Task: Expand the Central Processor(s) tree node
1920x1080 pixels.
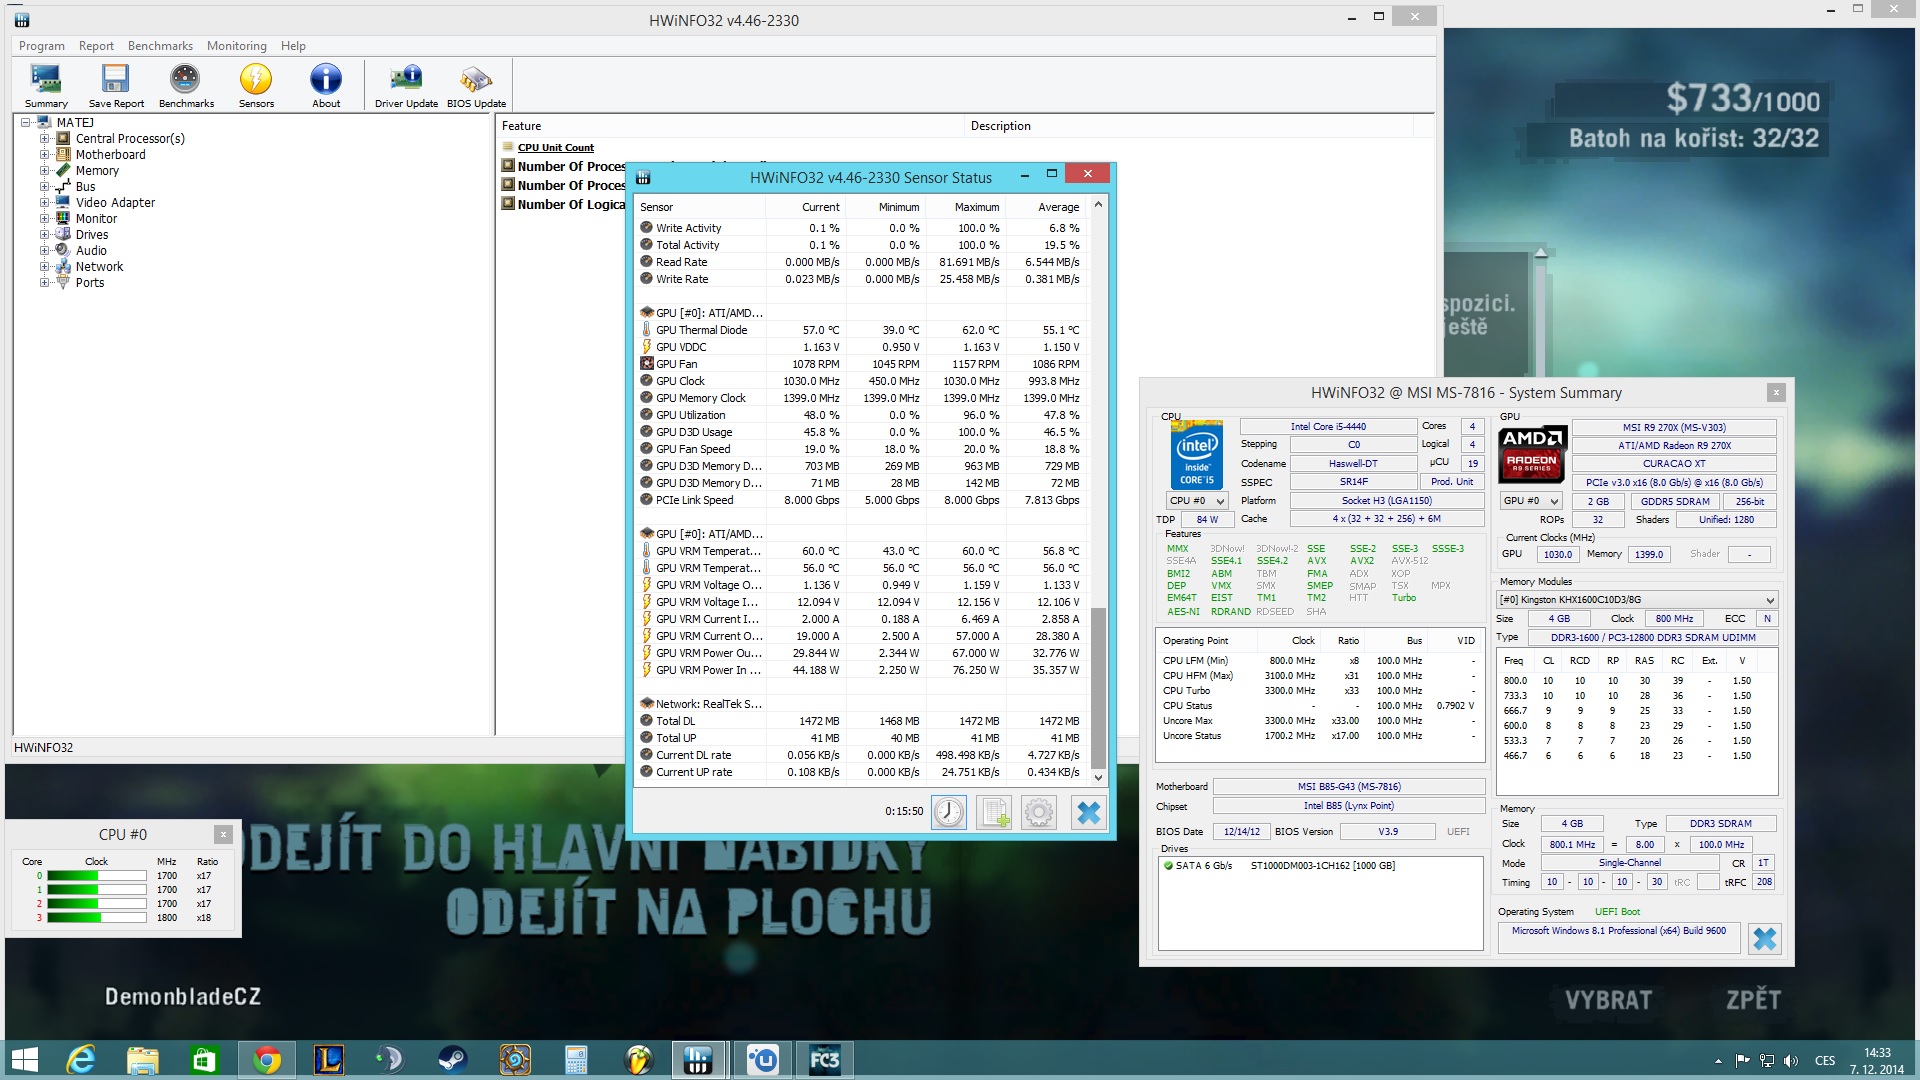Action: [44, 139]
